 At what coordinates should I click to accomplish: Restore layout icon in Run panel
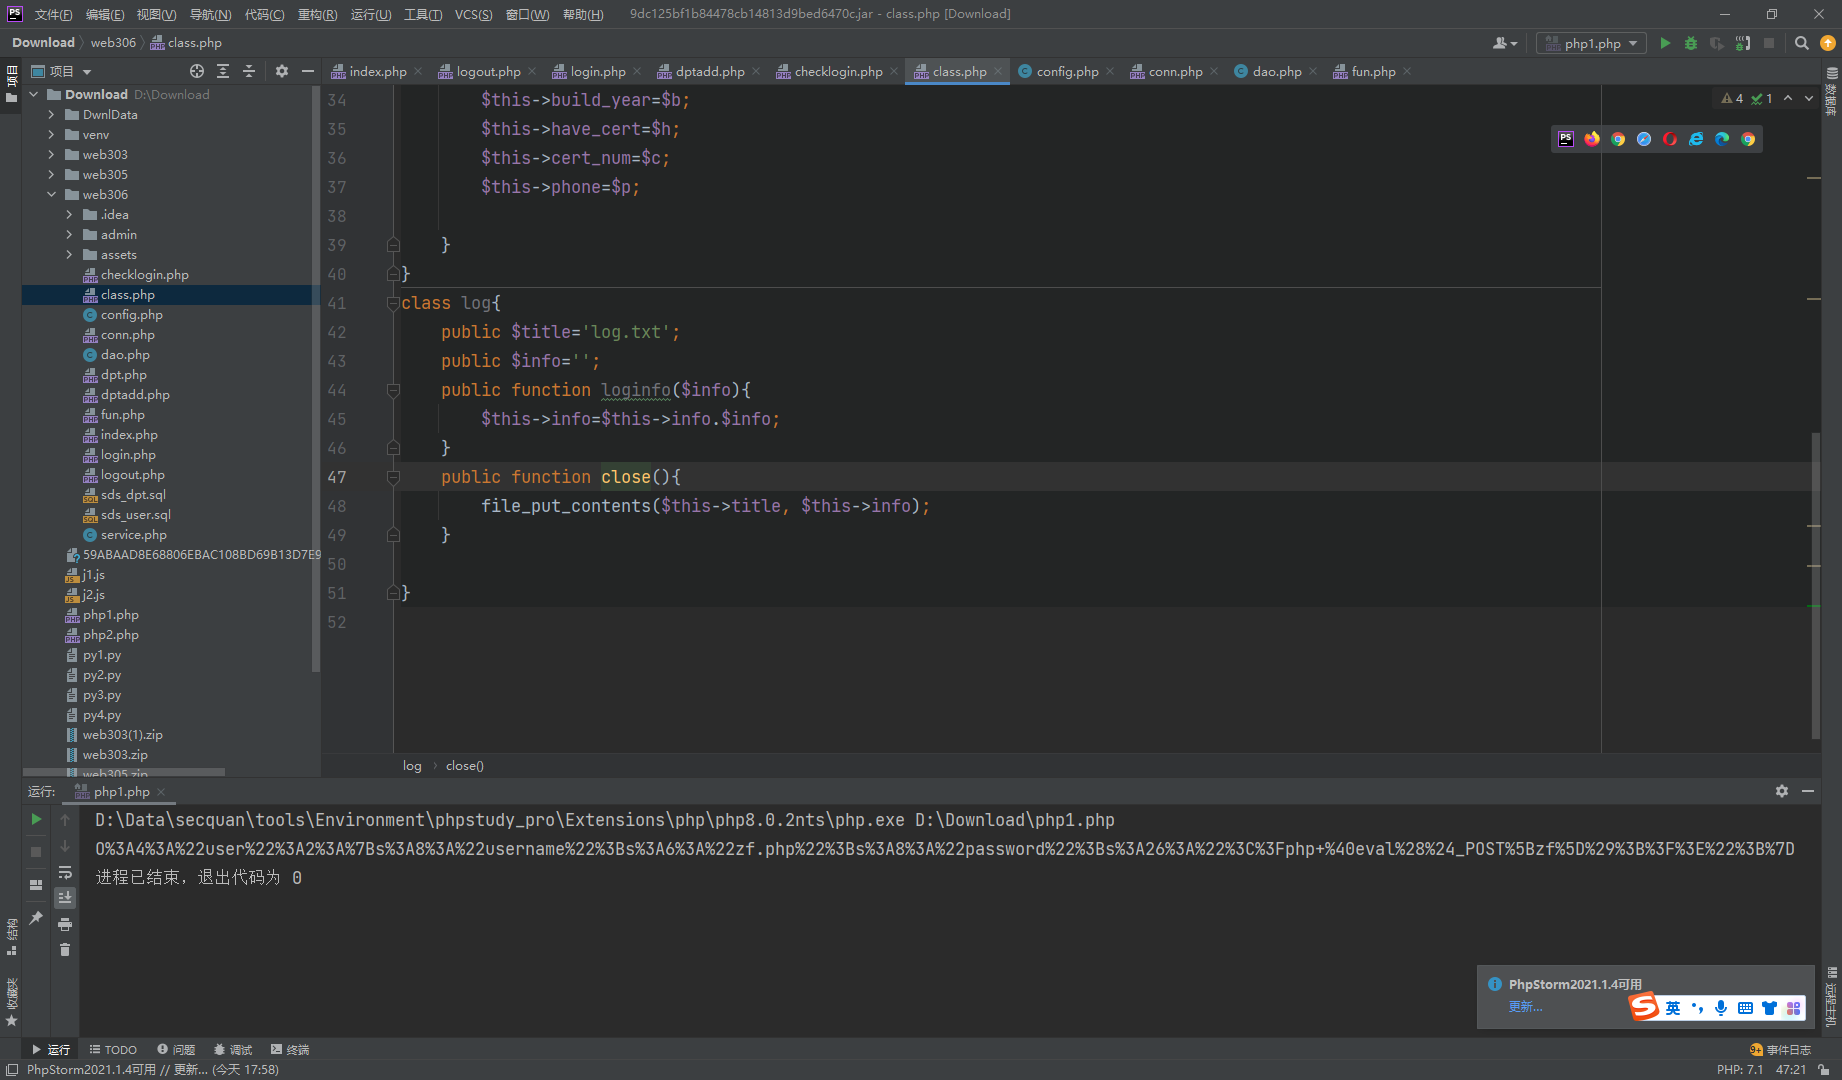click(x=36, y=885)
